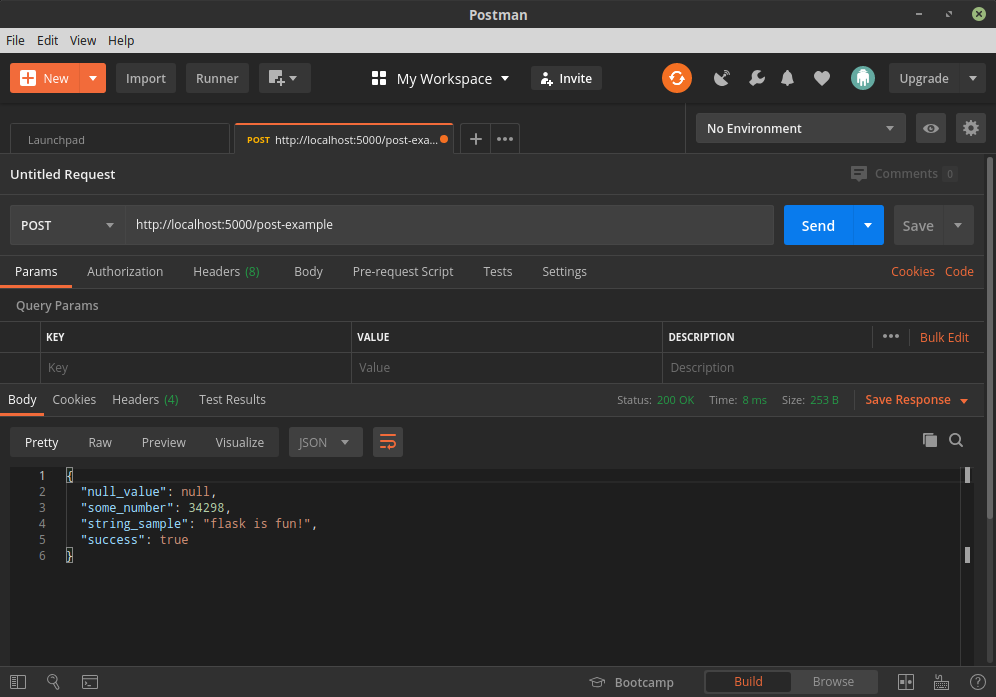The image size is (996, 697).
Task: Switch to the two-pane view icon
Action: pos(905,682)
